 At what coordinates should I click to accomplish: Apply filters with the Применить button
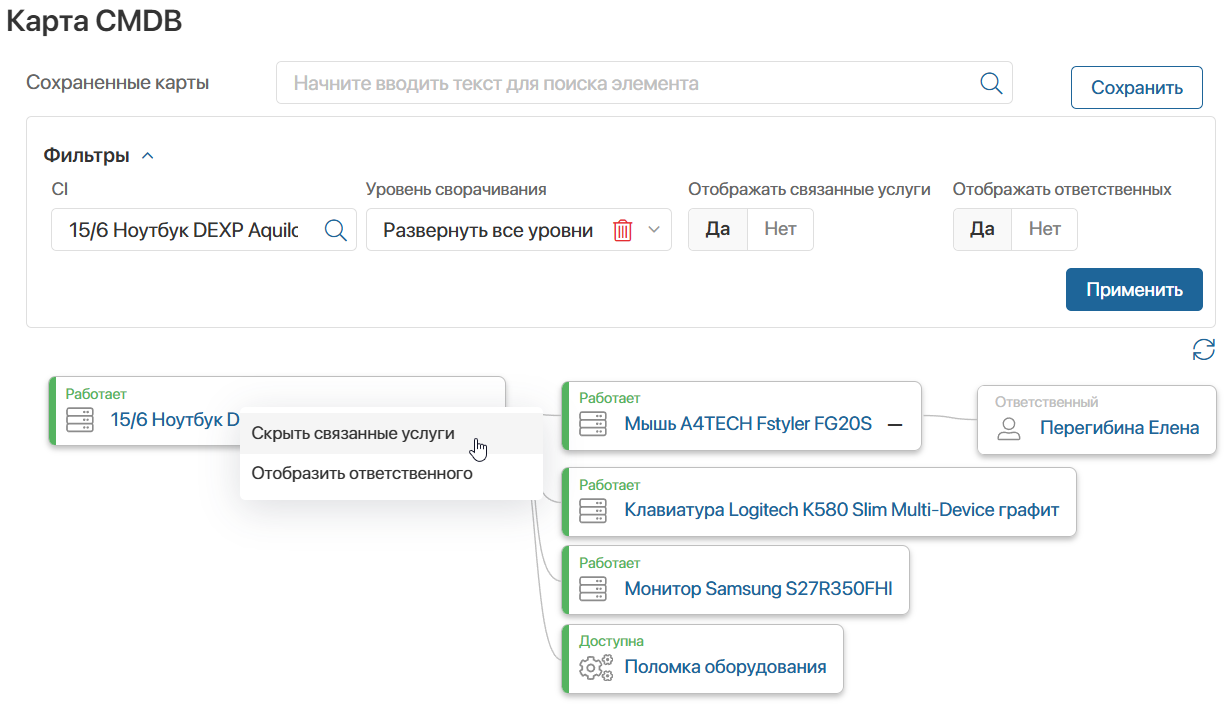point(1134,290)
